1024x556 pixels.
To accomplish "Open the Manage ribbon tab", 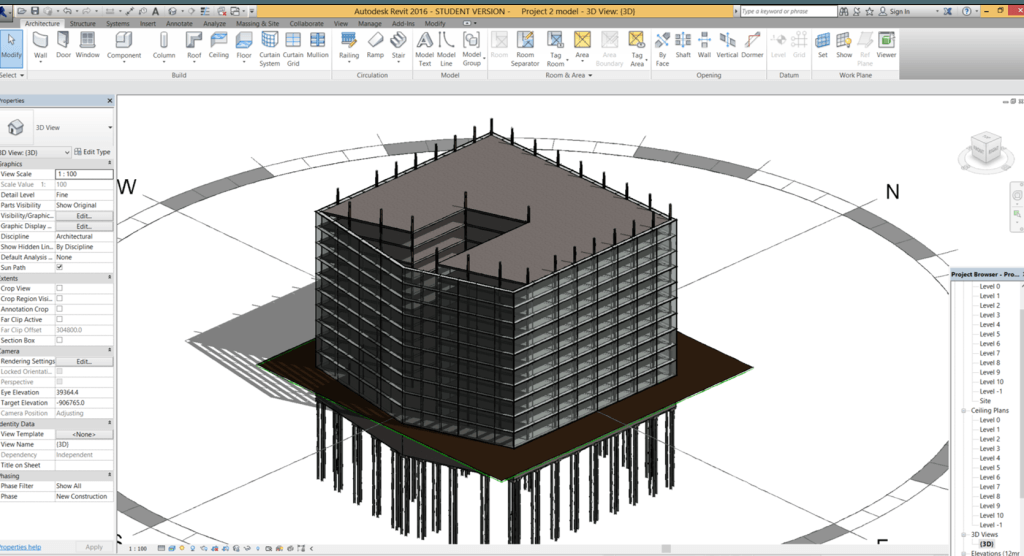I will (x=370, y=24).
